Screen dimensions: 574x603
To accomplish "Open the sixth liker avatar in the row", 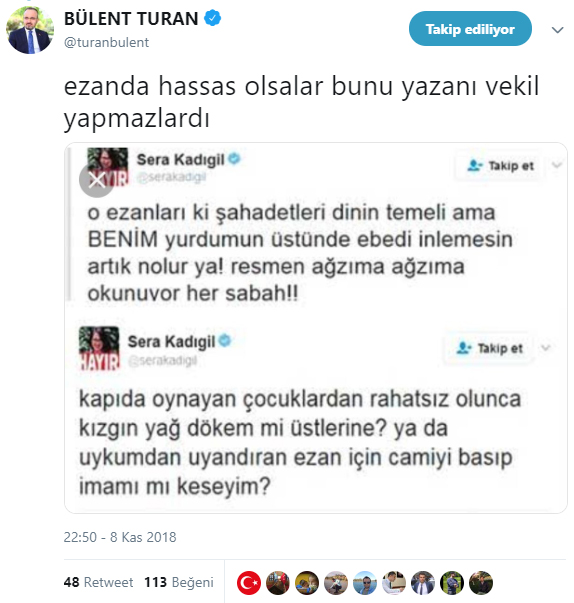I will pyautogui.click(x=394, y=583).
